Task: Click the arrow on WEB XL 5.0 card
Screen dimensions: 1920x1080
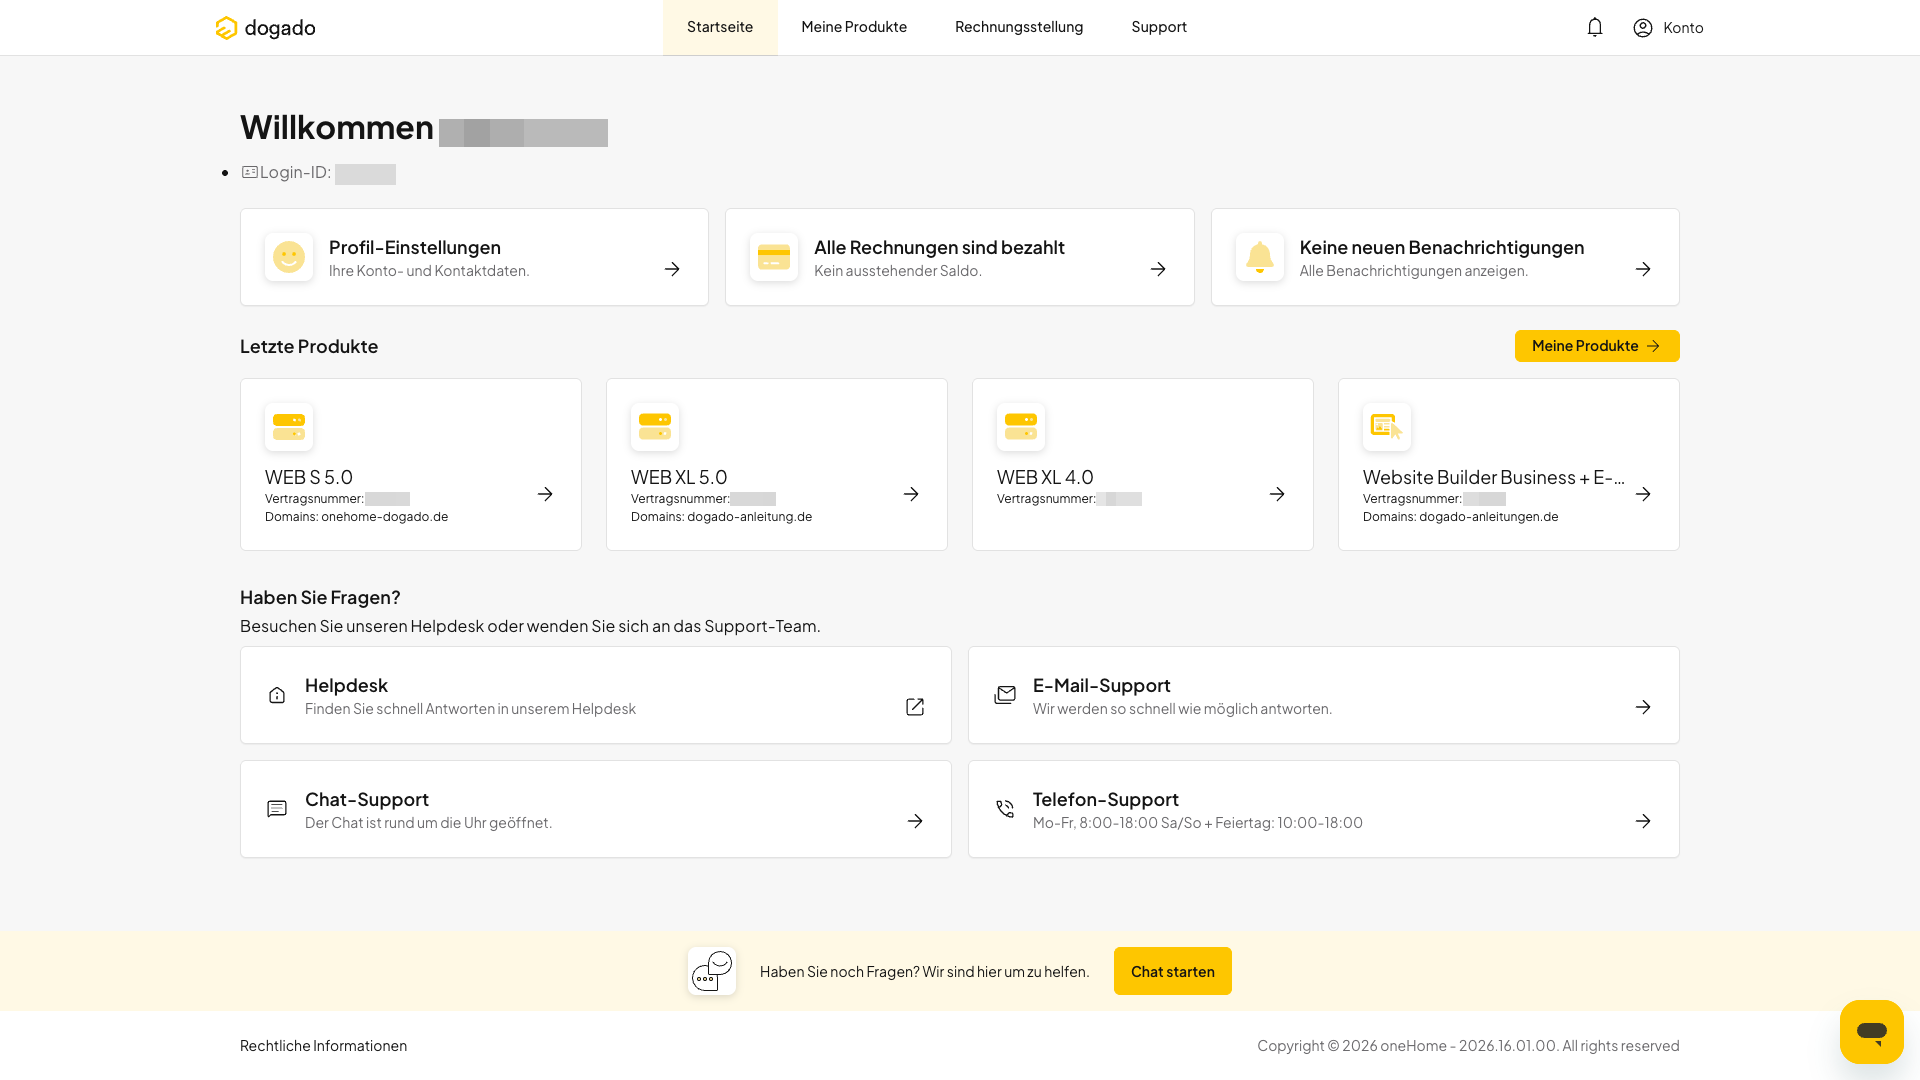Action: [x=911, y=494]
